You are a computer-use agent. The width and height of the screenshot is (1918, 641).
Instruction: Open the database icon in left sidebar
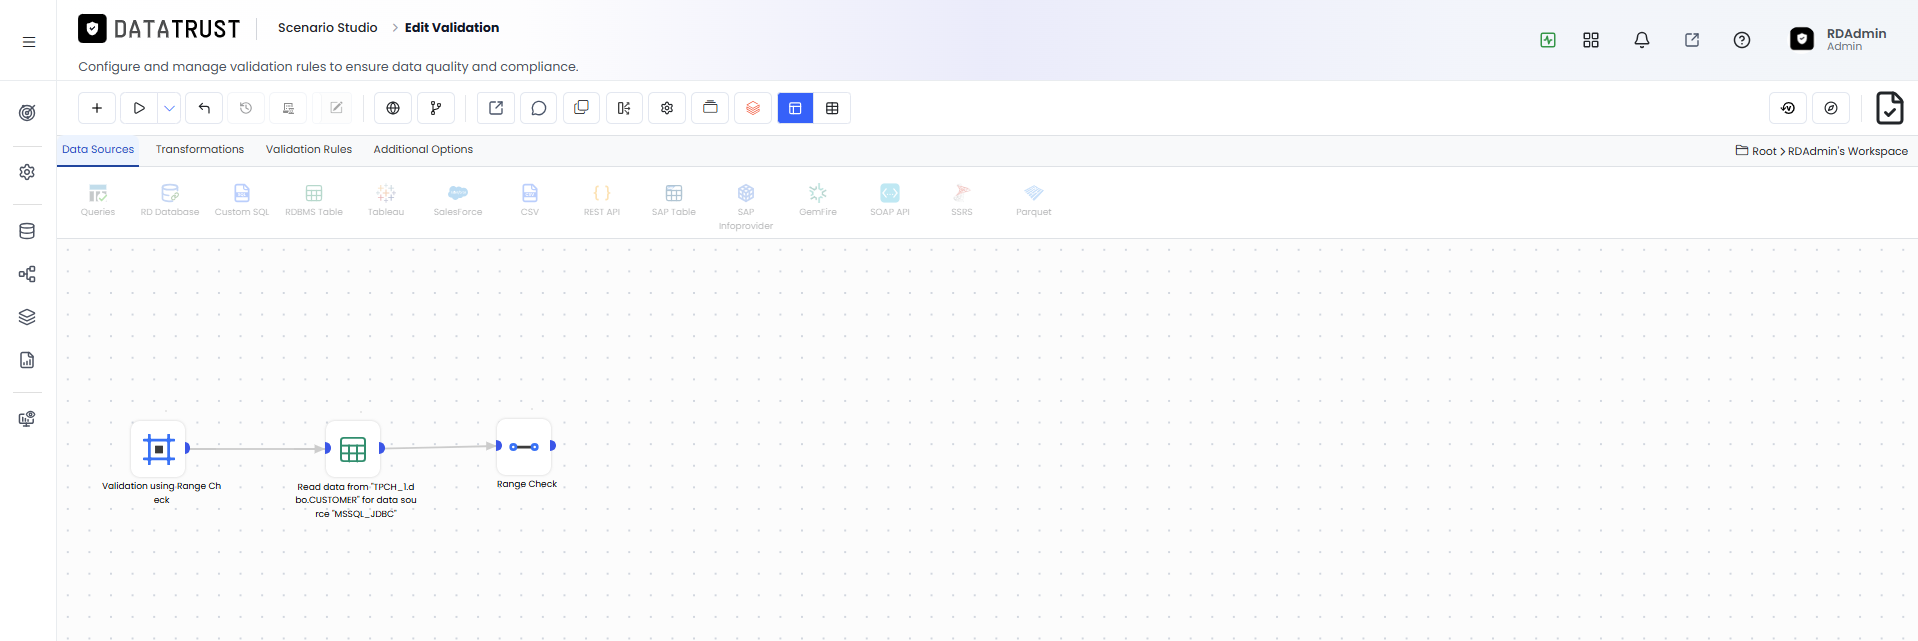(27, 231)
